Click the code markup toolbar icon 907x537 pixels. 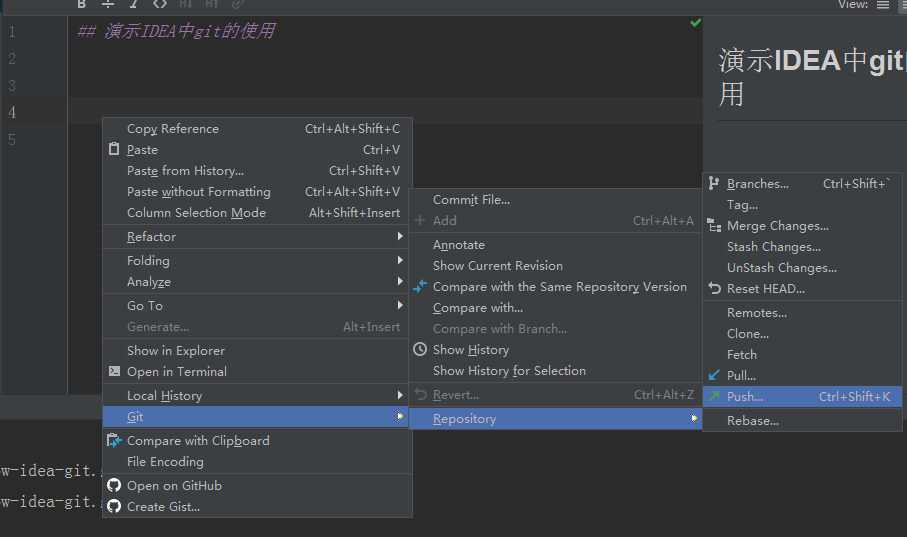160,5
